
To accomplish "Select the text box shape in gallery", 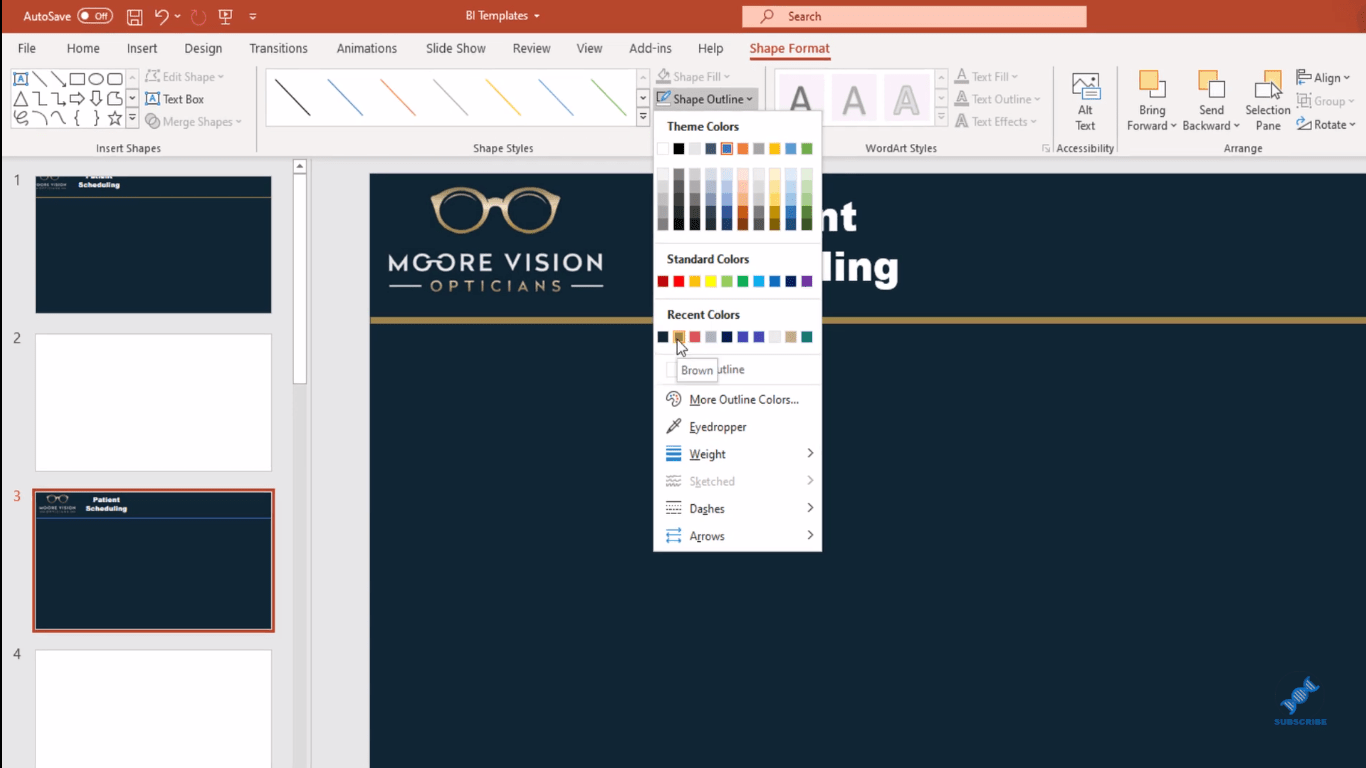I will [x=20, y=79].
